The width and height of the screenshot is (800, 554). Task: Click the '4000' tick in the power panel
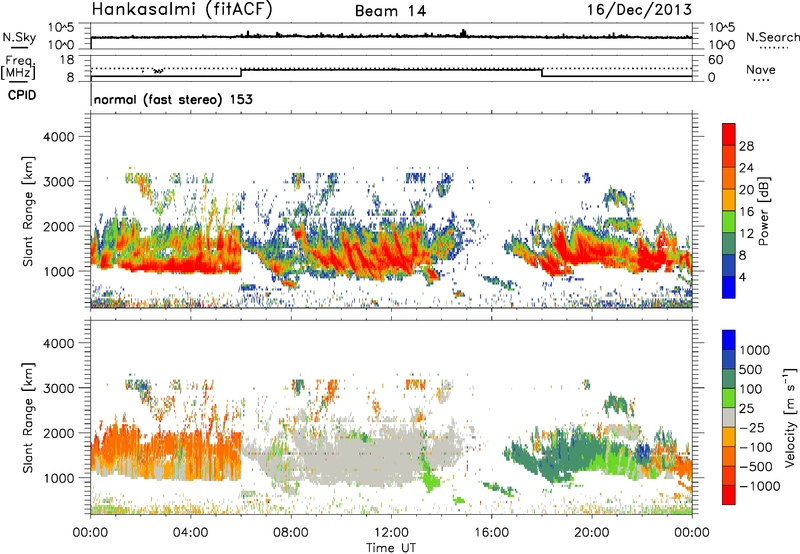pos(58,137)
